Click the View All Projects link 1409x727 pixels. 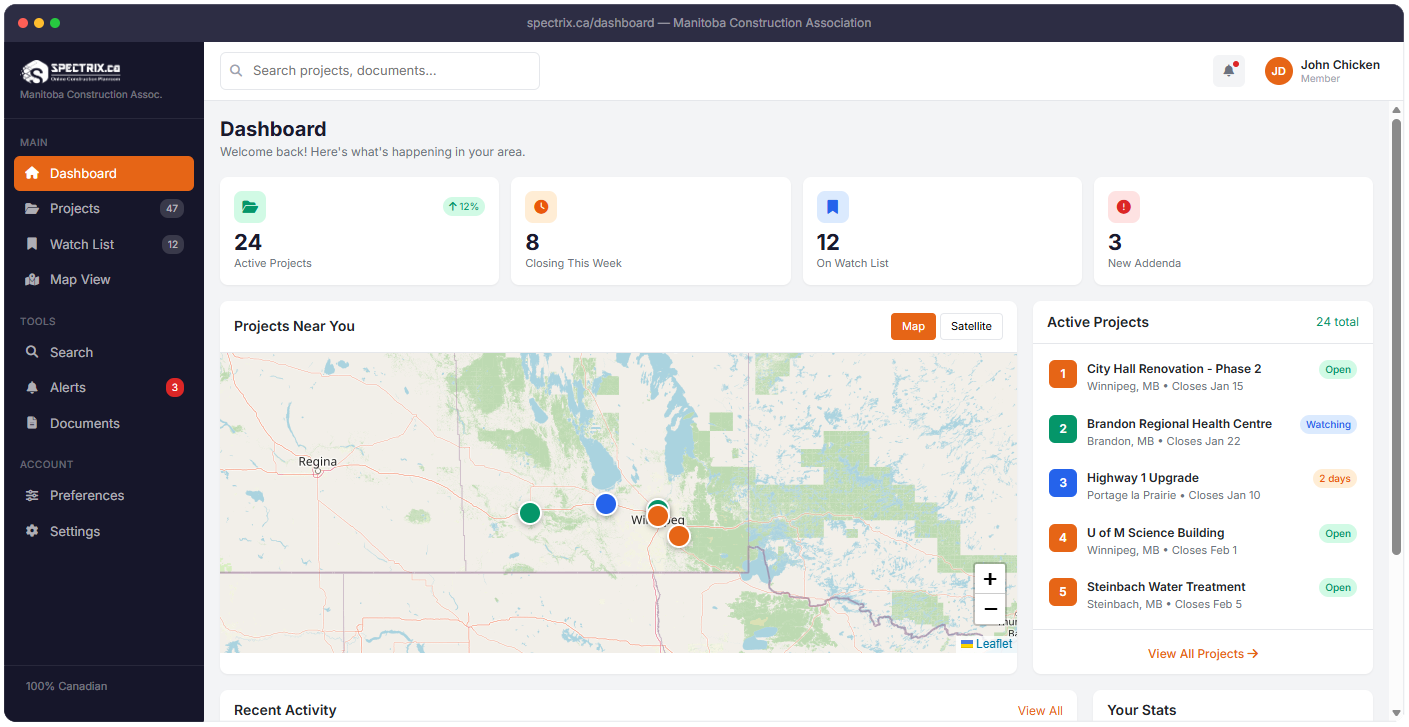(x=1202, y=653)
